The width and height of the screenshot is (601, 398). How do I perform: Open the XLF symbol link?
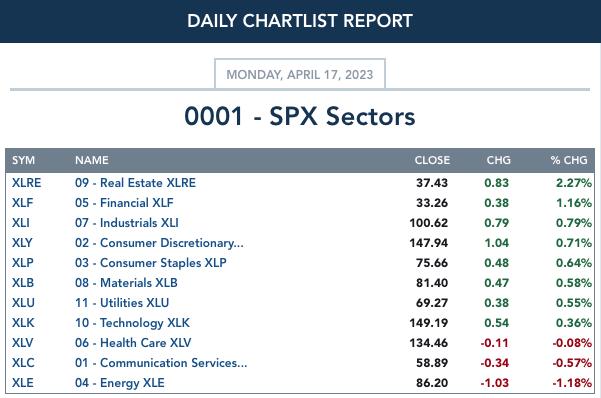23,203
